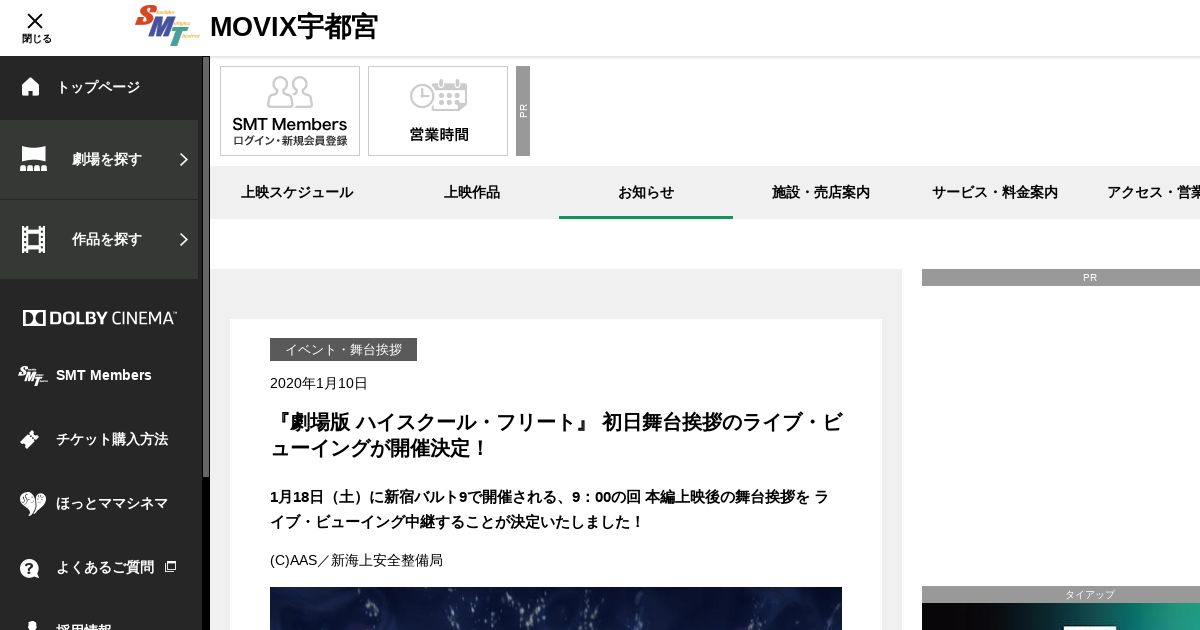Open チケット購入方法 sidebar link
The image size is (1200, 630).
112,439
